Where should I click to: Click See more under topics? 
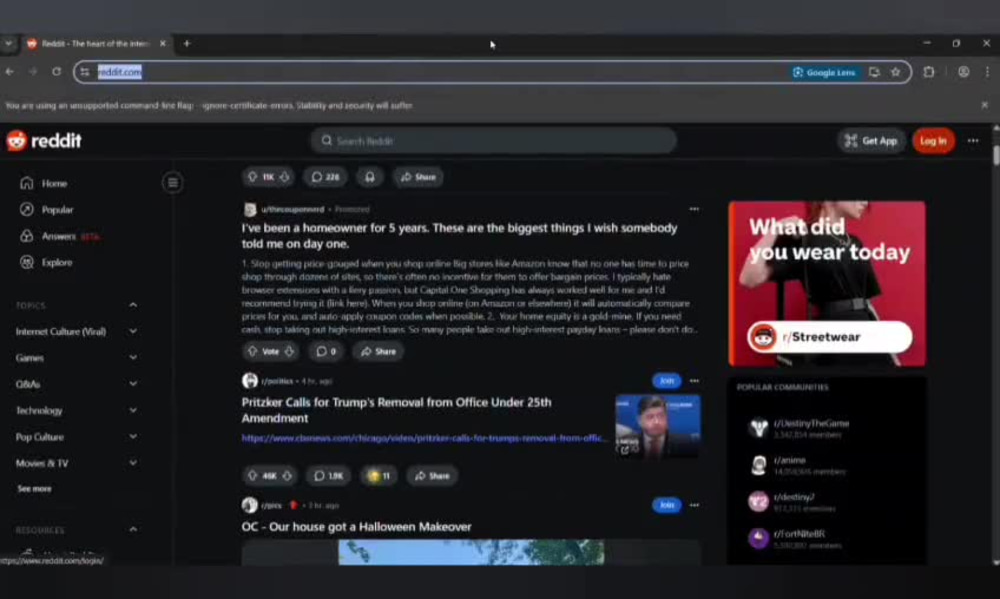tap(34, 489)
